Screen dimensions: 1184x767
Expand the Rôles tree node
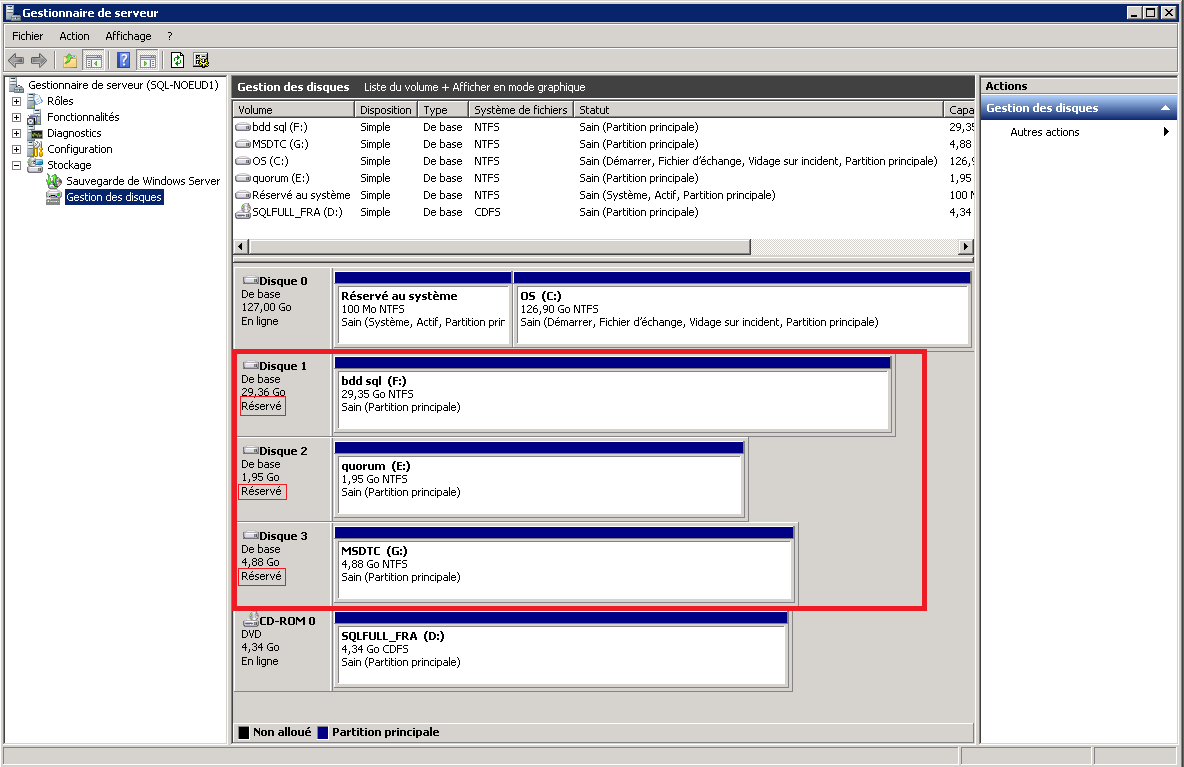16,101
